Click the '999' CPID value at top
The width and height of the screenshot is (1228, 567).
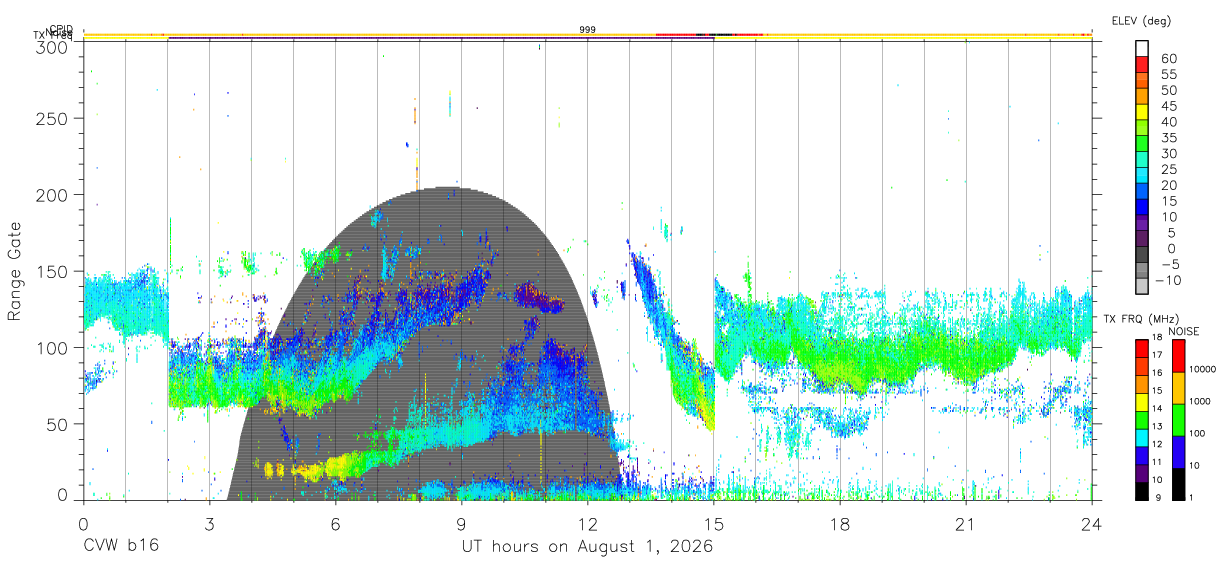(x=588, y=30)
